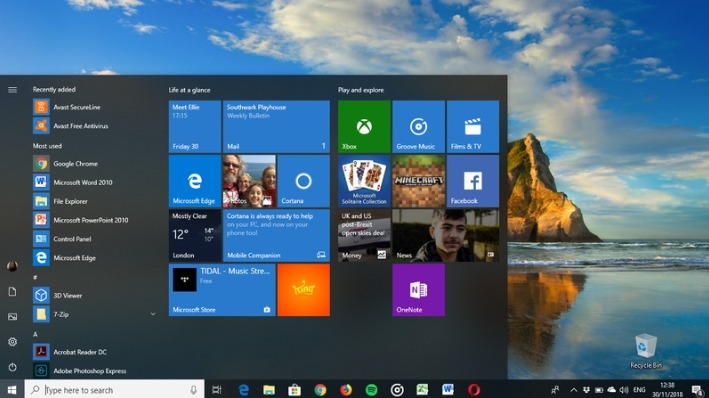Open the Opera browser taskbar icon
This screenshot has height=398, width=709.
[473, 389]
